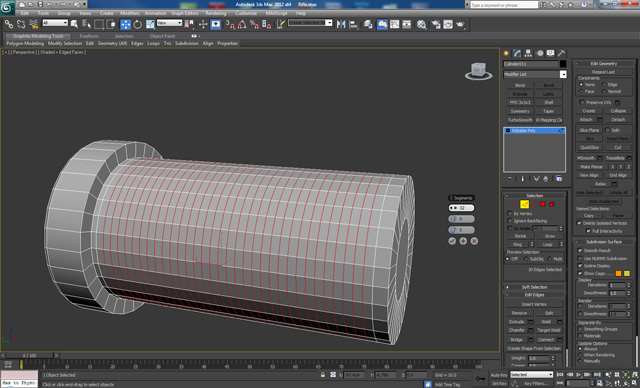Switch to the Modify command panel icon
The height and width of the screenshot is (388, 640).
[518, 53]
